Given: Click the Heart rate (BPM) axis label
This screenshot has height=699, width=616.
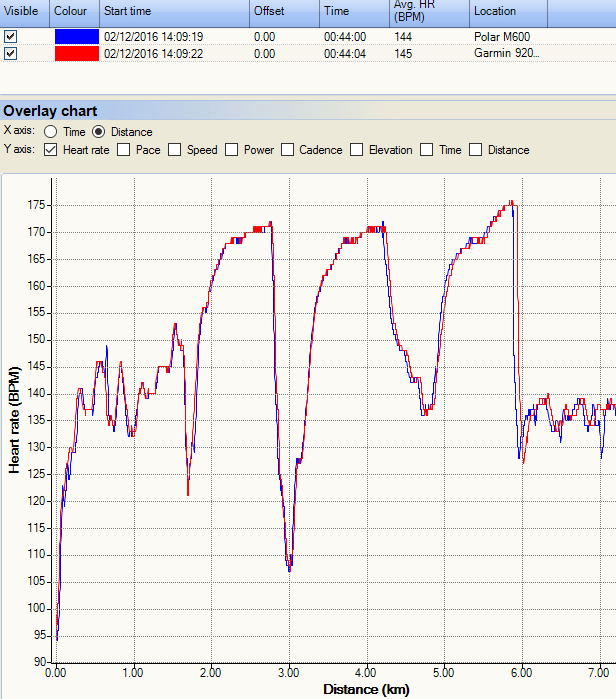Looking at the screenshot, I should (x=14, y=420).
